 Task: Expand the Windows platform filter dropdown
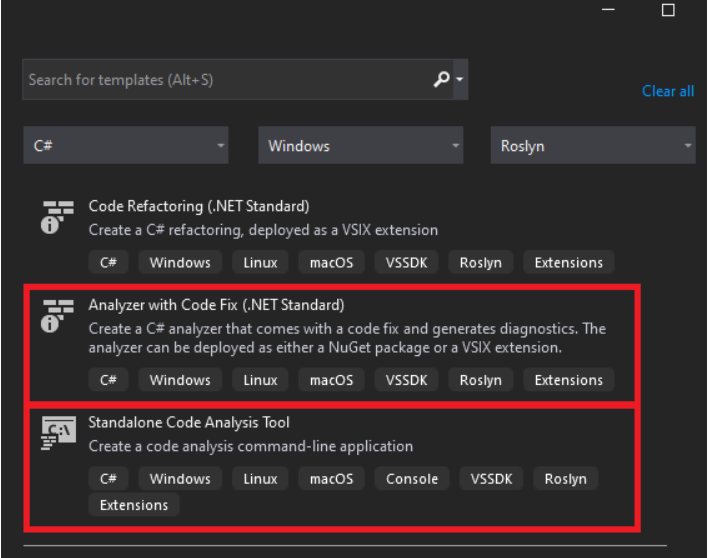click(360, 146)
